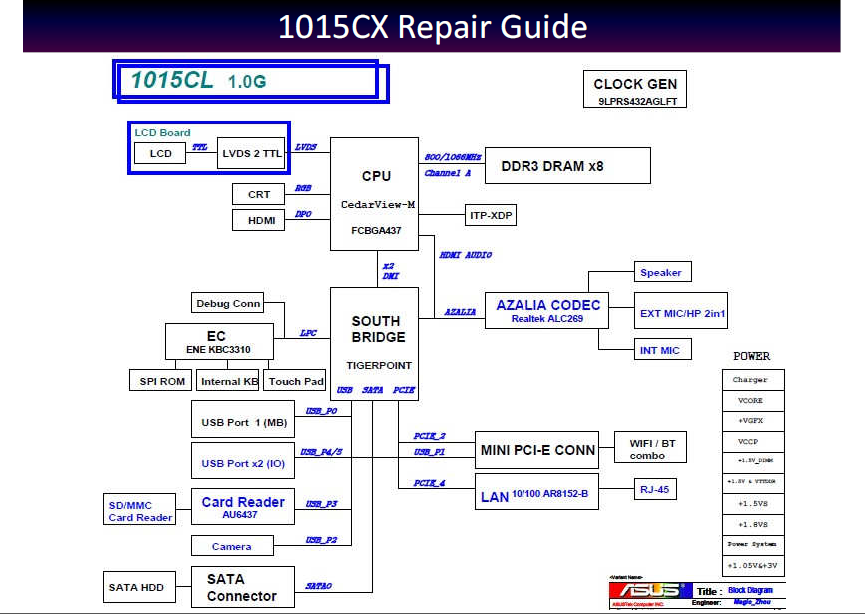Screen dimensions: 865x614
Task: Click the 'LVDS 2 TTL' block
Action: 252,153
